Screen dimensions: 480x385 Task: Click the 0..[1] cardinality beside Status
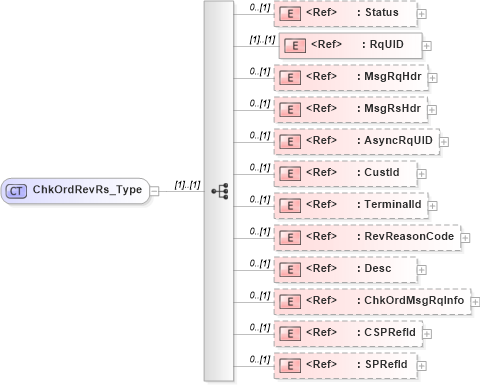pyautogui.click(x=260, y=8)
